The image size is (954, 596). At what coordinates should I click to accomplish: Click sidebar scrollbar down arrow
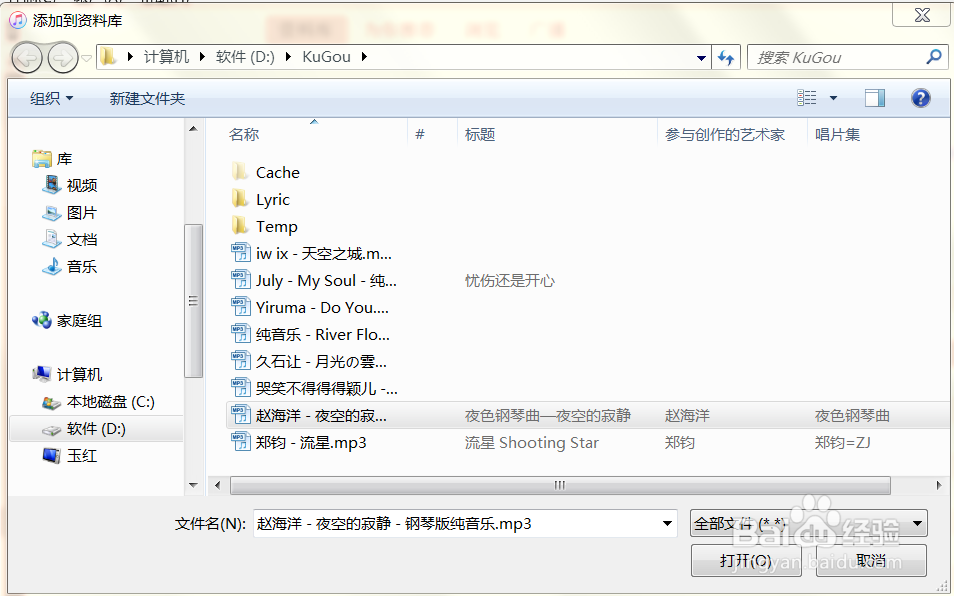coord(193,485)
